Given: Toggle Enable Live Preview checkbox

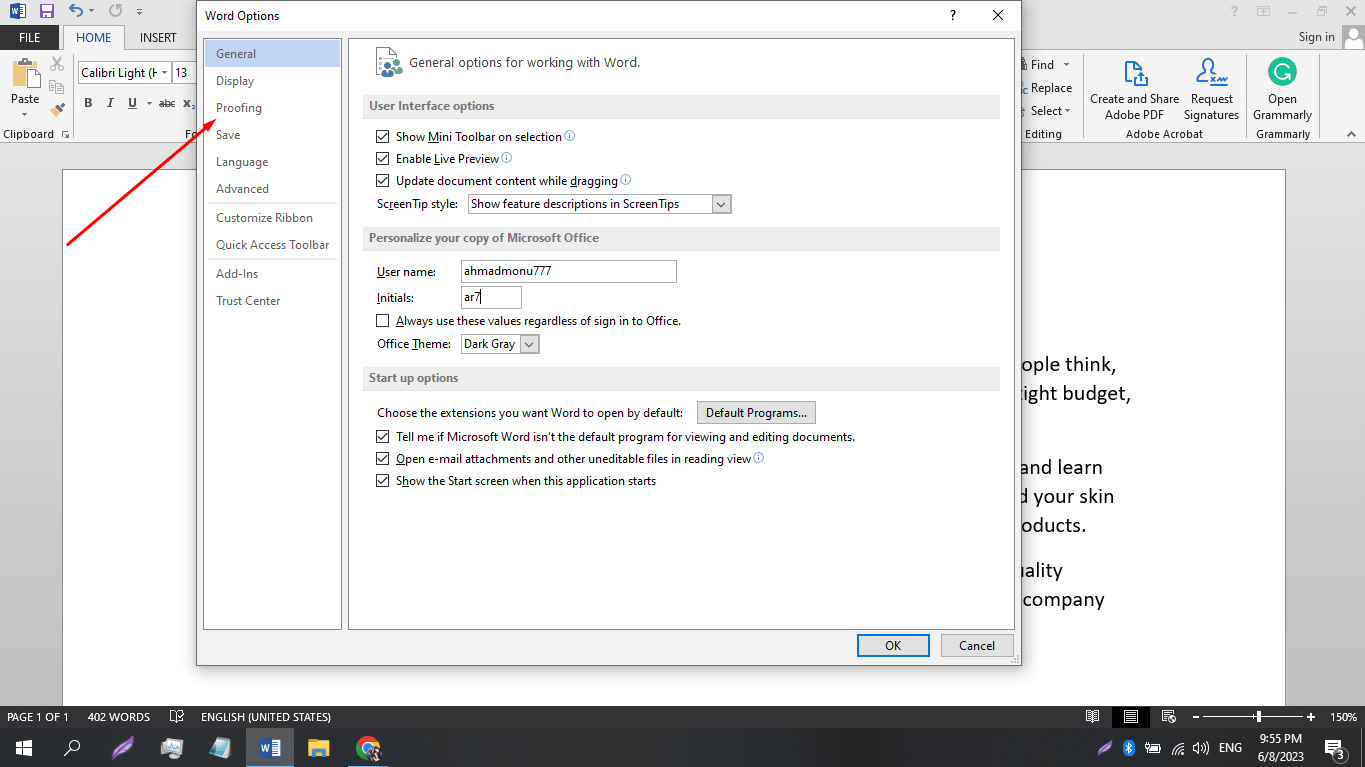Looking at the screenshot, I should pyautogui.click(x=382, y=159).
